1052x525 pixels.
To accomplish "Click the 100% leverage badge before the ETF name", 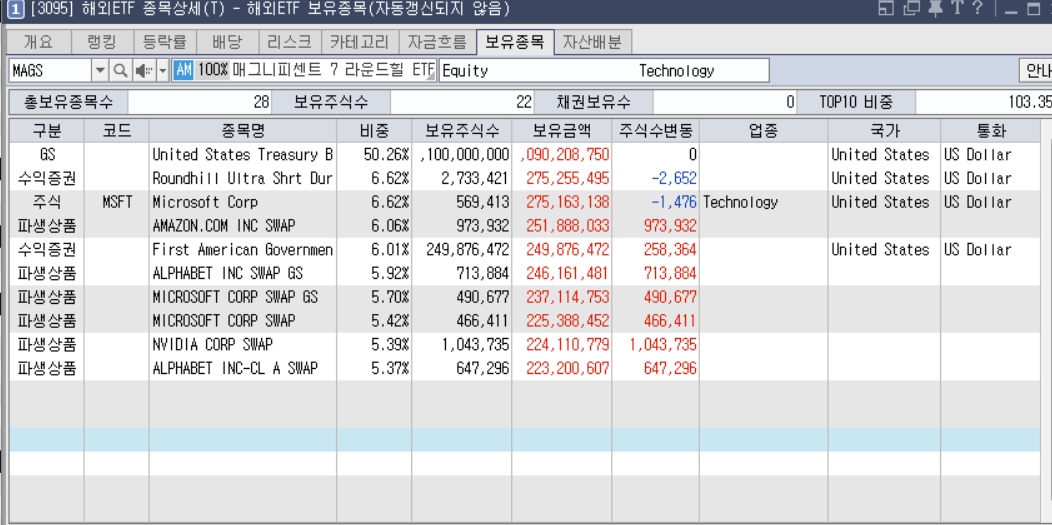I will [x=213, y=70].
